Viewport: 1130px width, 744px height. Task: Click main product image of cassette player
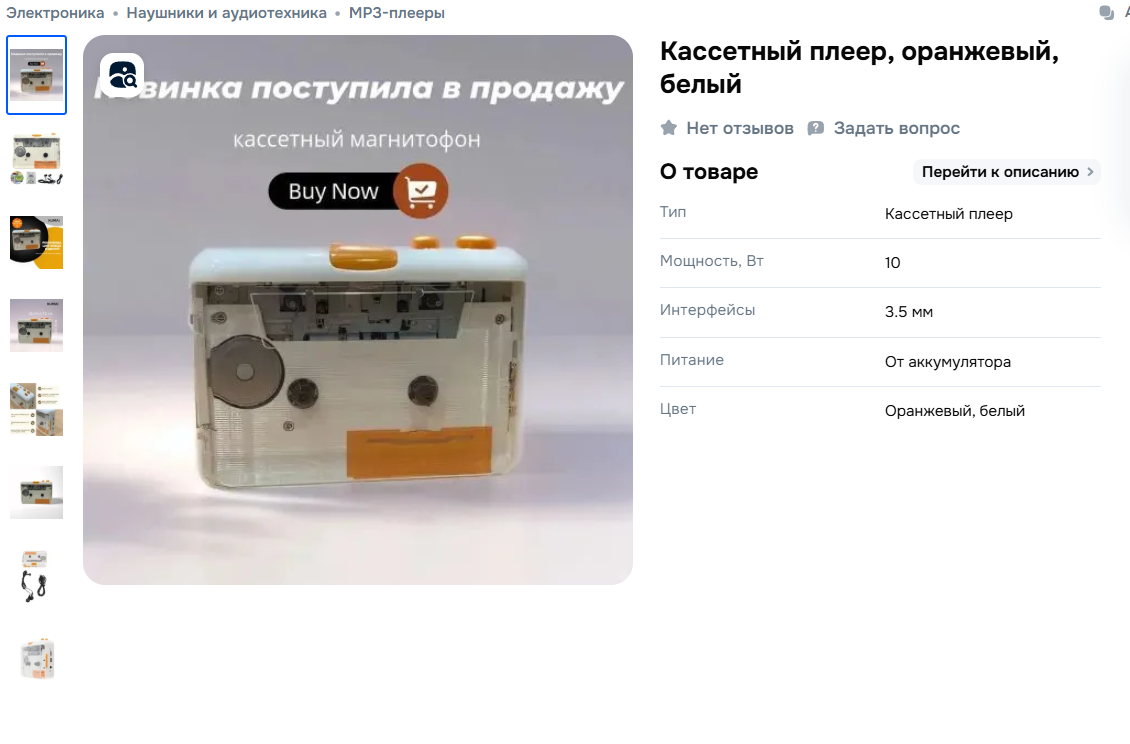358,310
